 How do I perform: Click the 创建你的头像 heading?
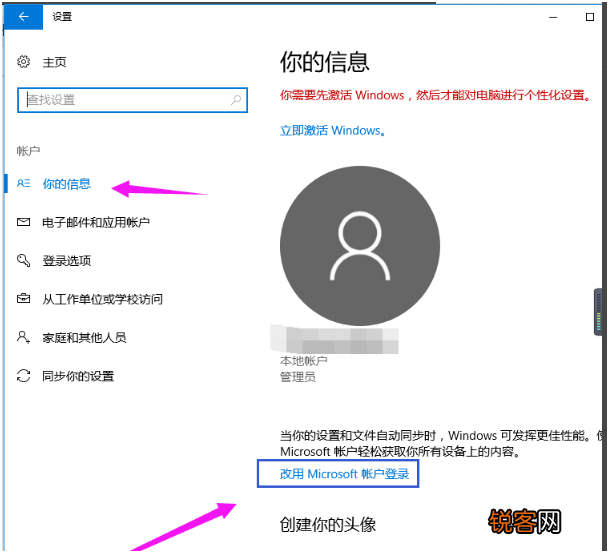tap(328, 525)
